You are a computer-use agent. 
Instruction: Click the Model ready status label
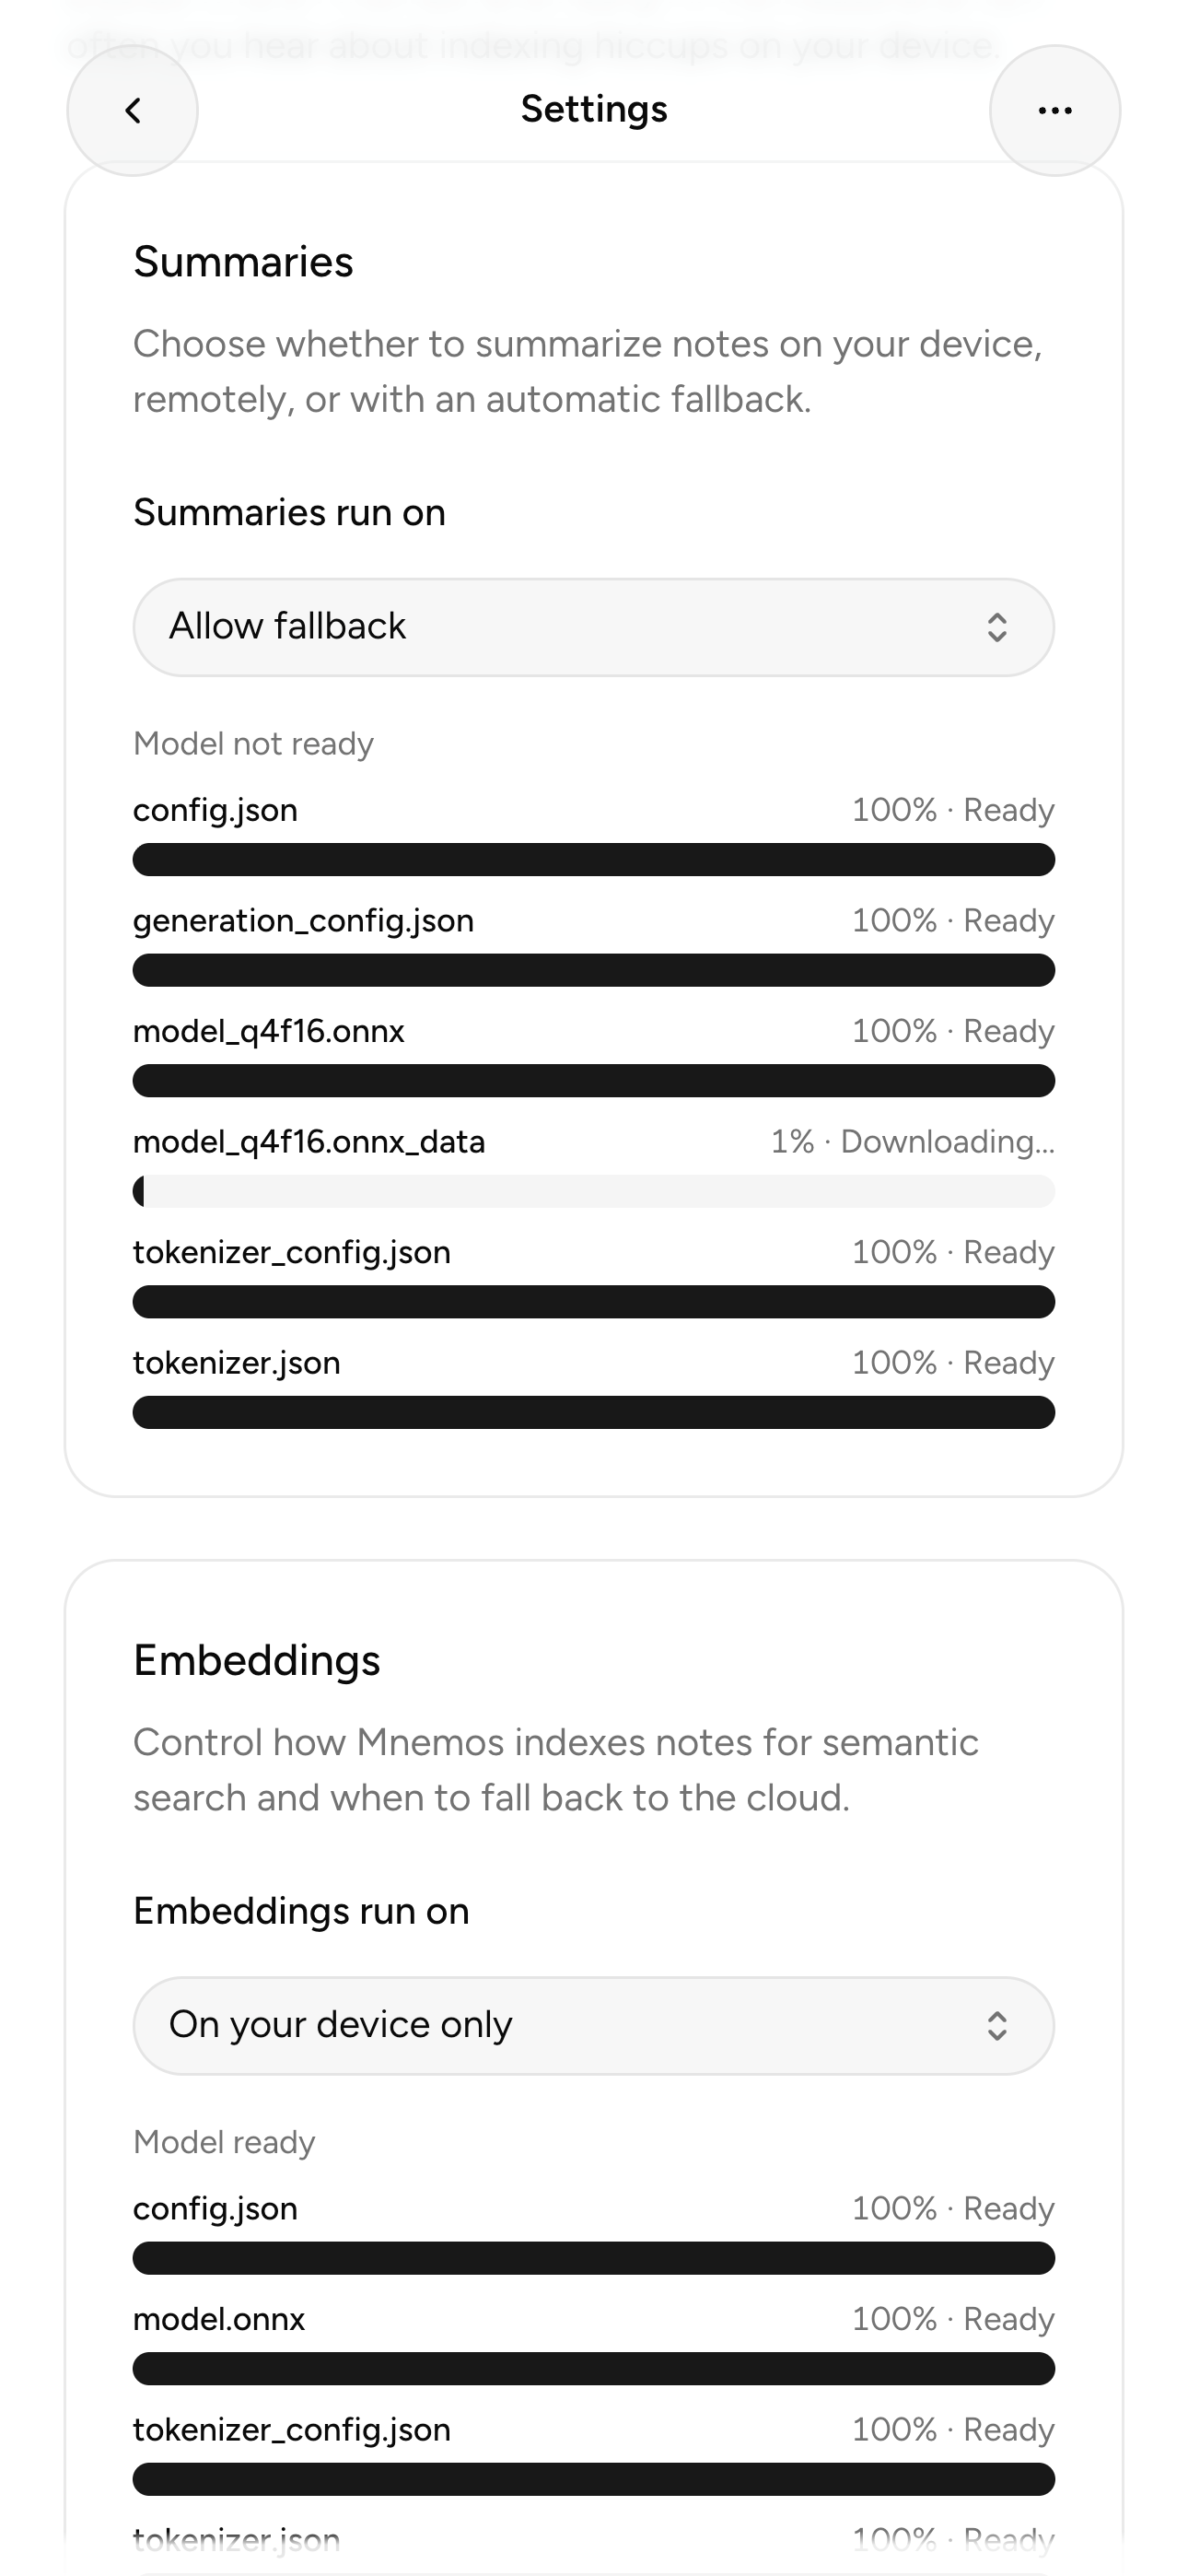coord(224,2142)
